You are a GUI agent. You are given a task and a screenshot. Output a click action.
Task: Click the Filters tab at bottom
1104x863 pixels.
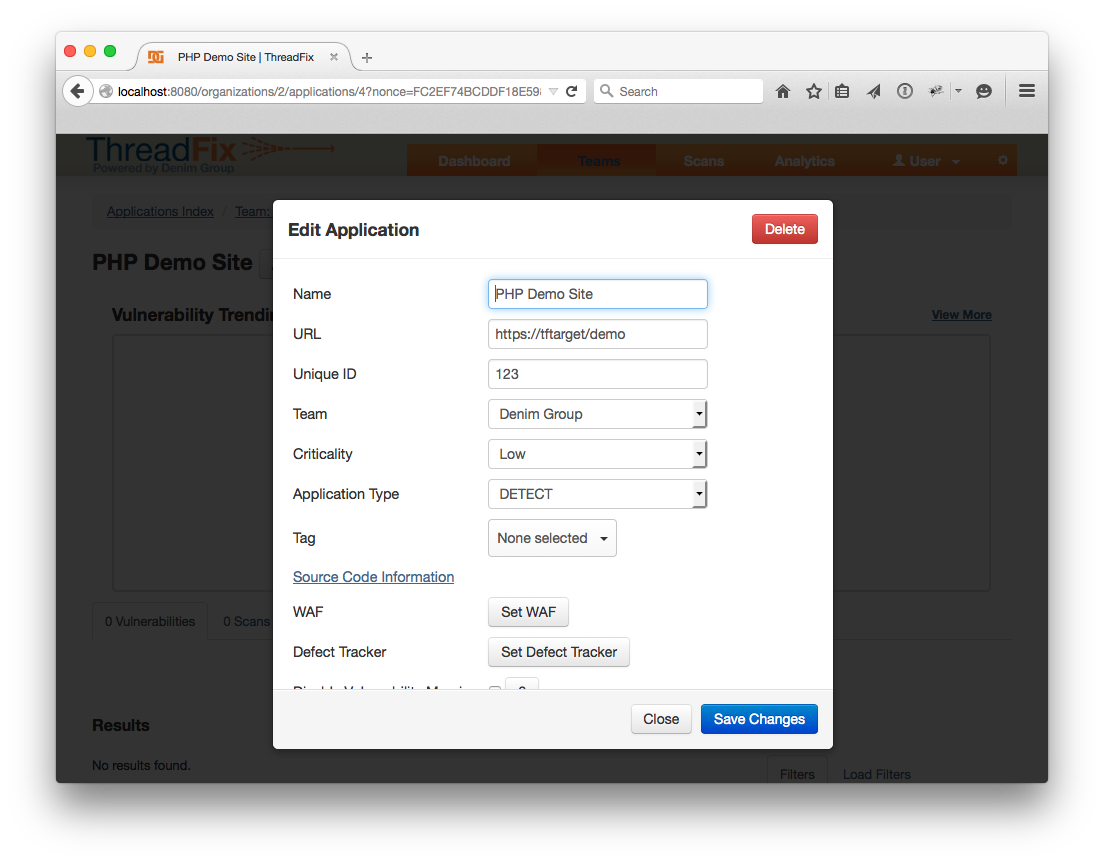[797, 774]
